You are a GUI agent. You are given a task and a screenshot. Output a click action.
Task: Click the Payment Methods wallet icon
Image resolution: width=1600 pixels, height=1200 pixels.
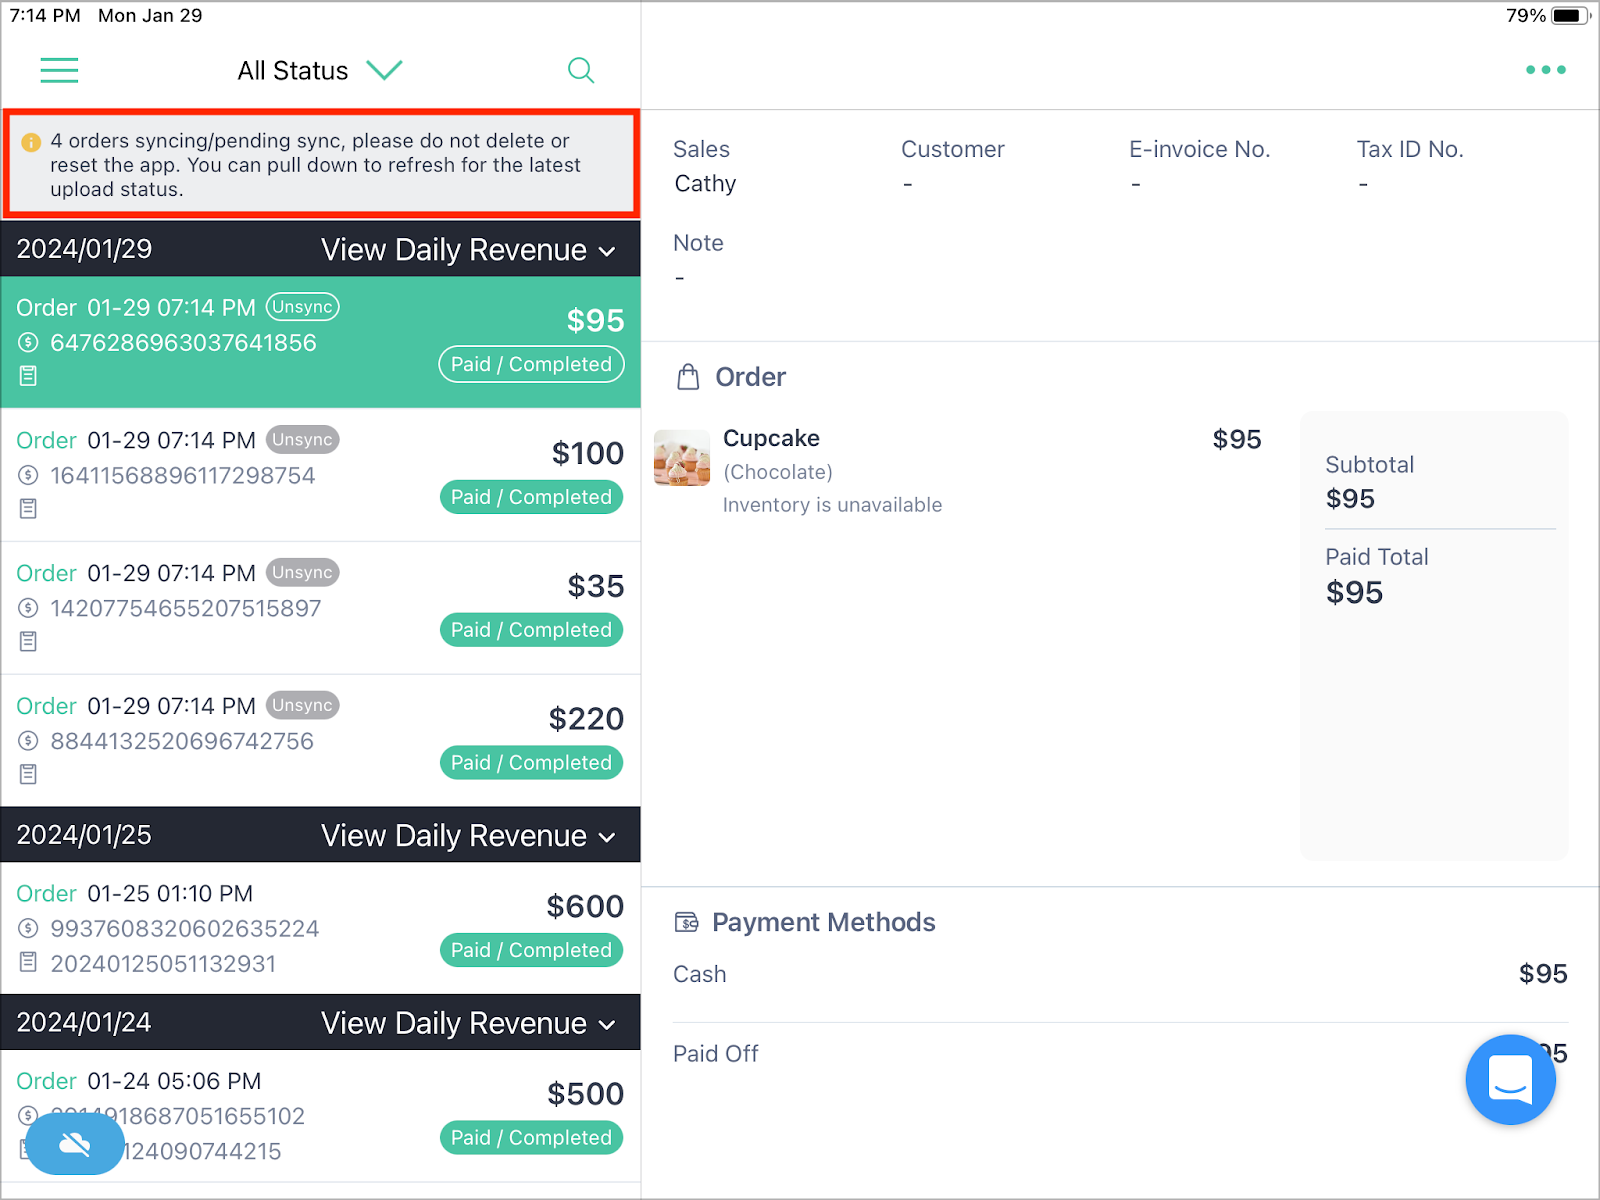pos(687,922)
